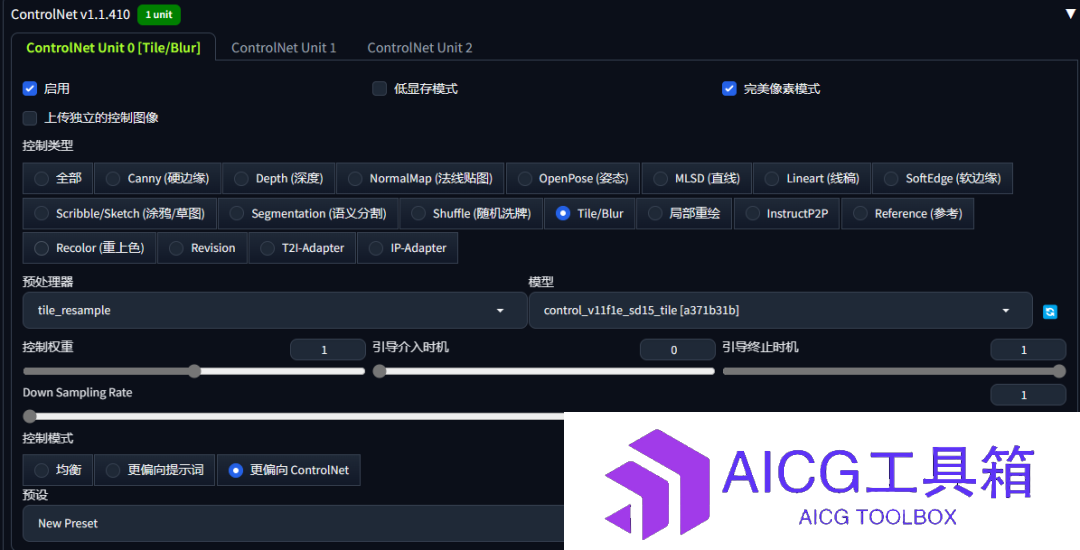The height and width of the screenshot is (550, 1080).
Task: Click the 引导介入时机 slider handle
Action: click(x=380, y=372)
